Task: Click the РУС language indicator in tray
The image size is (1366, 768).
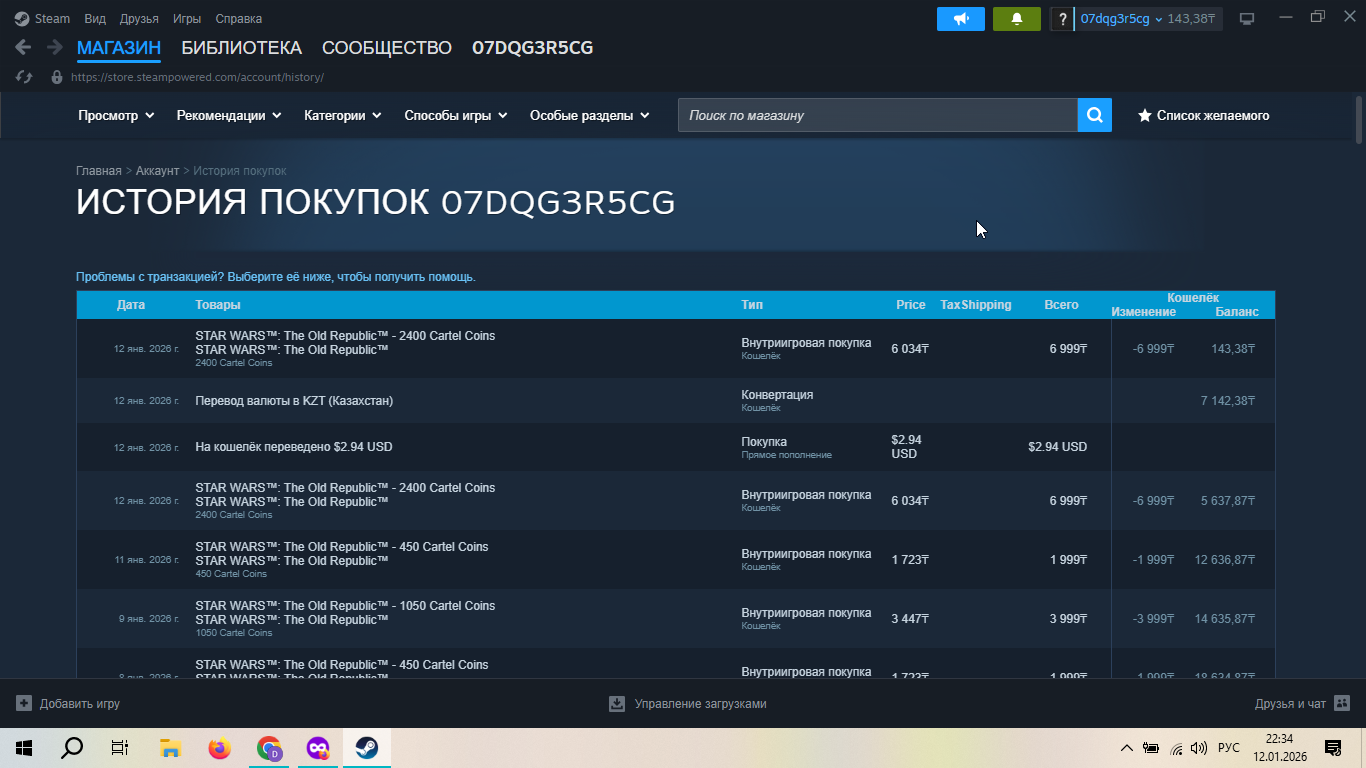Action: point(1229,748)
